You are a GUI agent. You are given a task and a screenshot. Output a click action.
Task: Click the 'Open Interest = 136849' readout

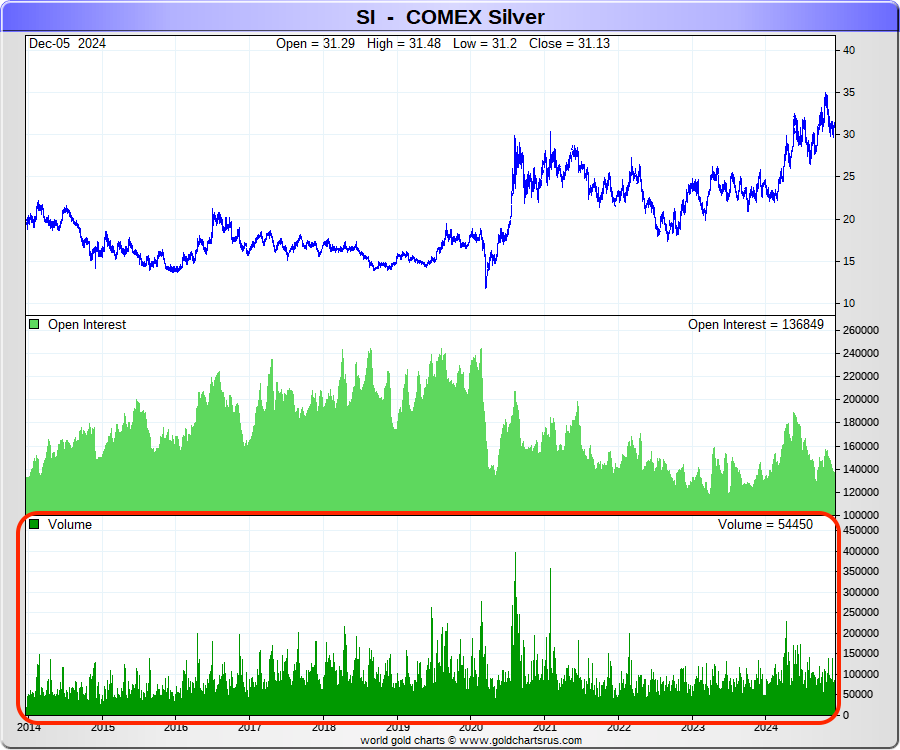(755, 325)
